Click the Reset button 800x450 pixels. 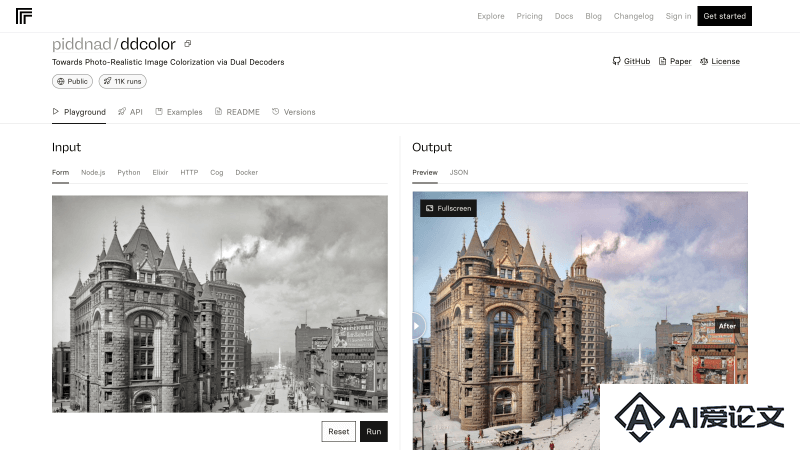(338, 432)
